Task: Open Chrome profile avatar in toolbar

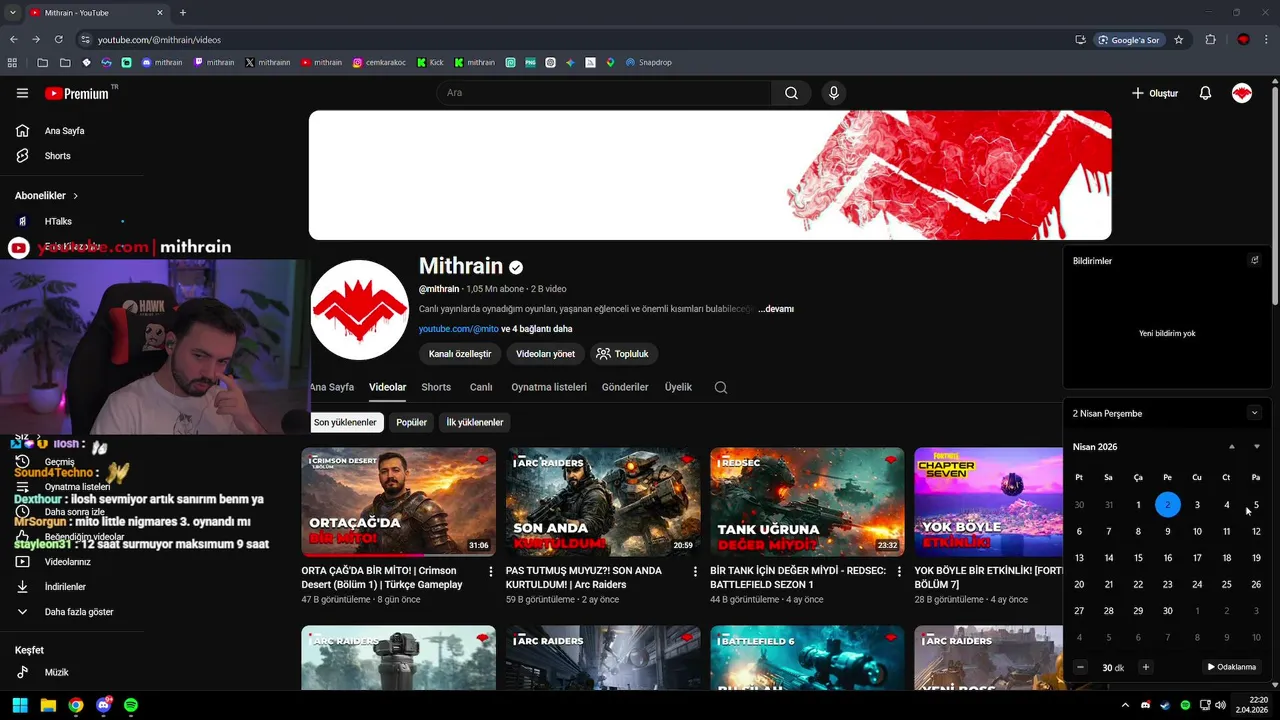Action: [1243, 40]
